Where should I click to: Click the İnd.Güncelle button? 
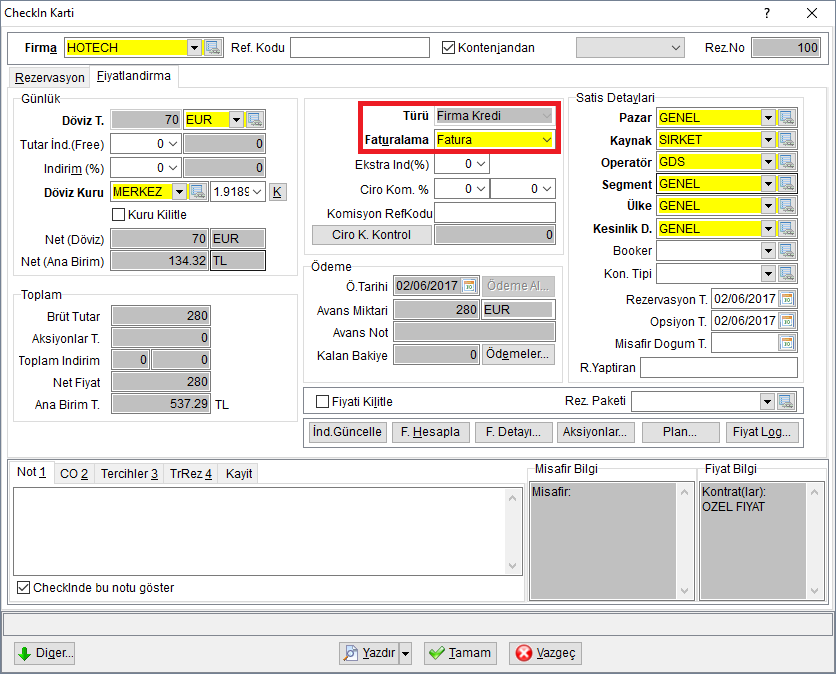[347, 432]
